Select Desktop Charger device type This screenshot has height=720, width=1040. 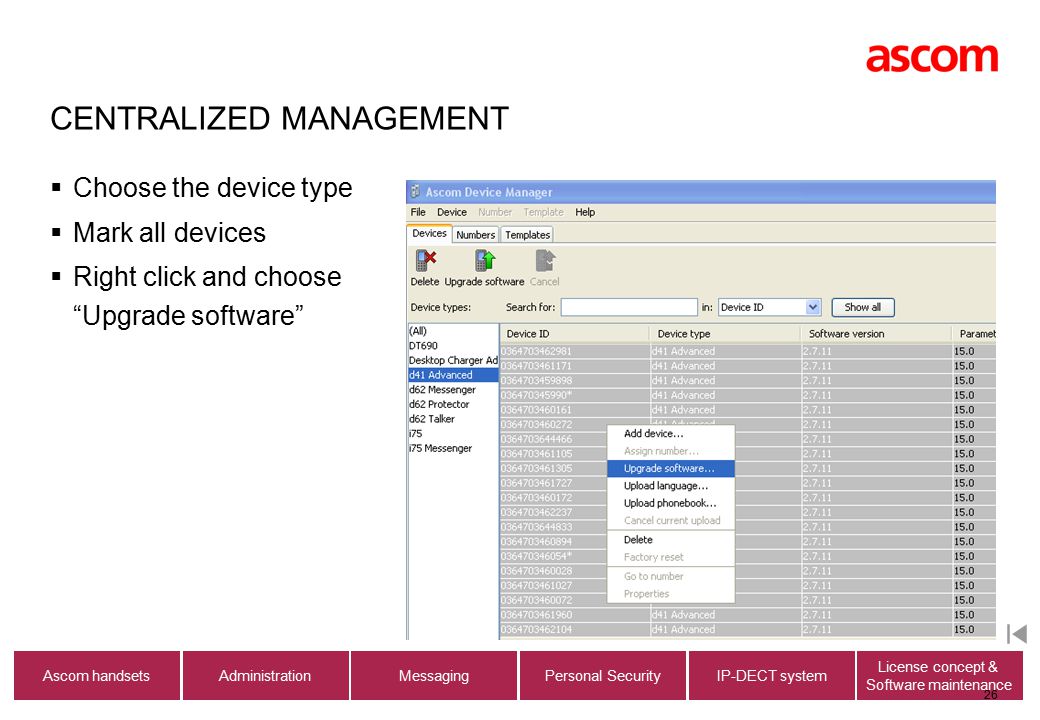(x=453, y=360)
